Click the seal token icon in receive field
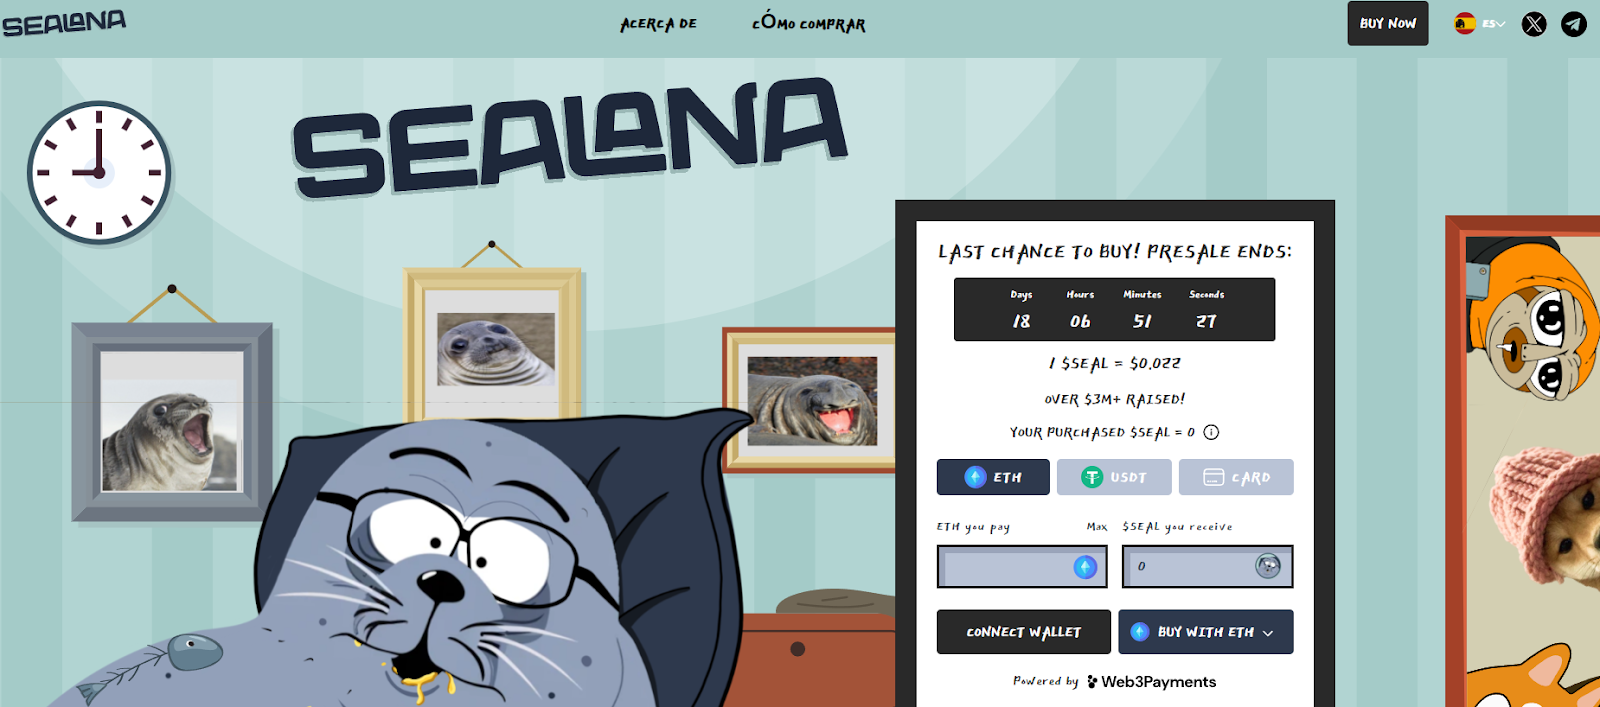 point(1268,566)
